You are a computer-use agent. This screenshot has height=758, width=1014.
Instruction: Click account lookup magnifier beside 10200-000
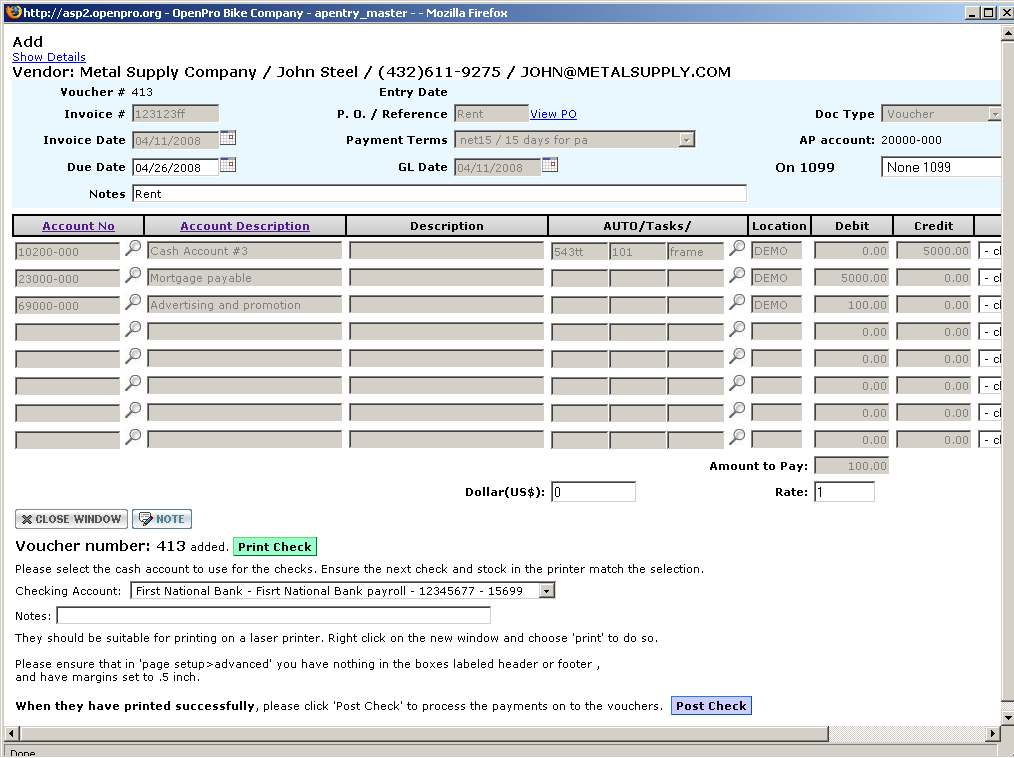click(133, 249)
